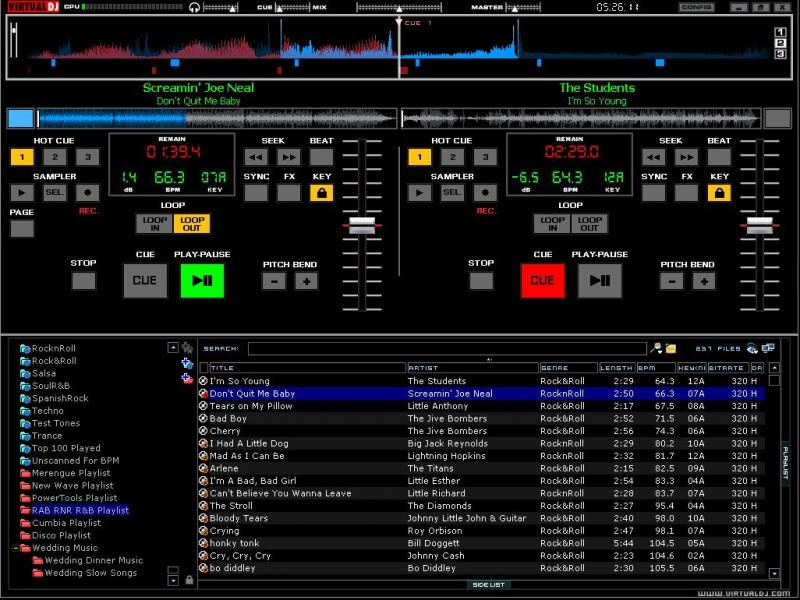This screenshot has width=800, height=600.
Task: Sort tracks by the Title column
Action: 307,368
